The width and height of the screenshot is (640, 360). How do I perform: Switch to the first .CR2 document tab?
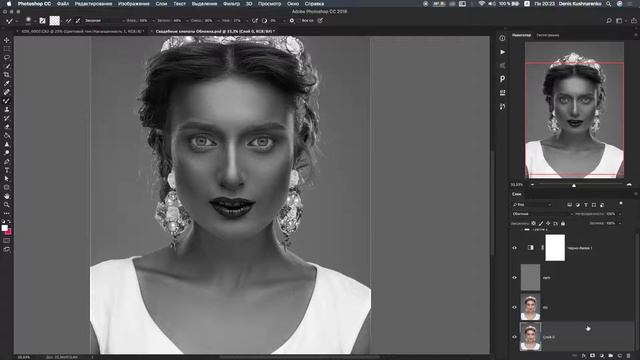point(82,31)
